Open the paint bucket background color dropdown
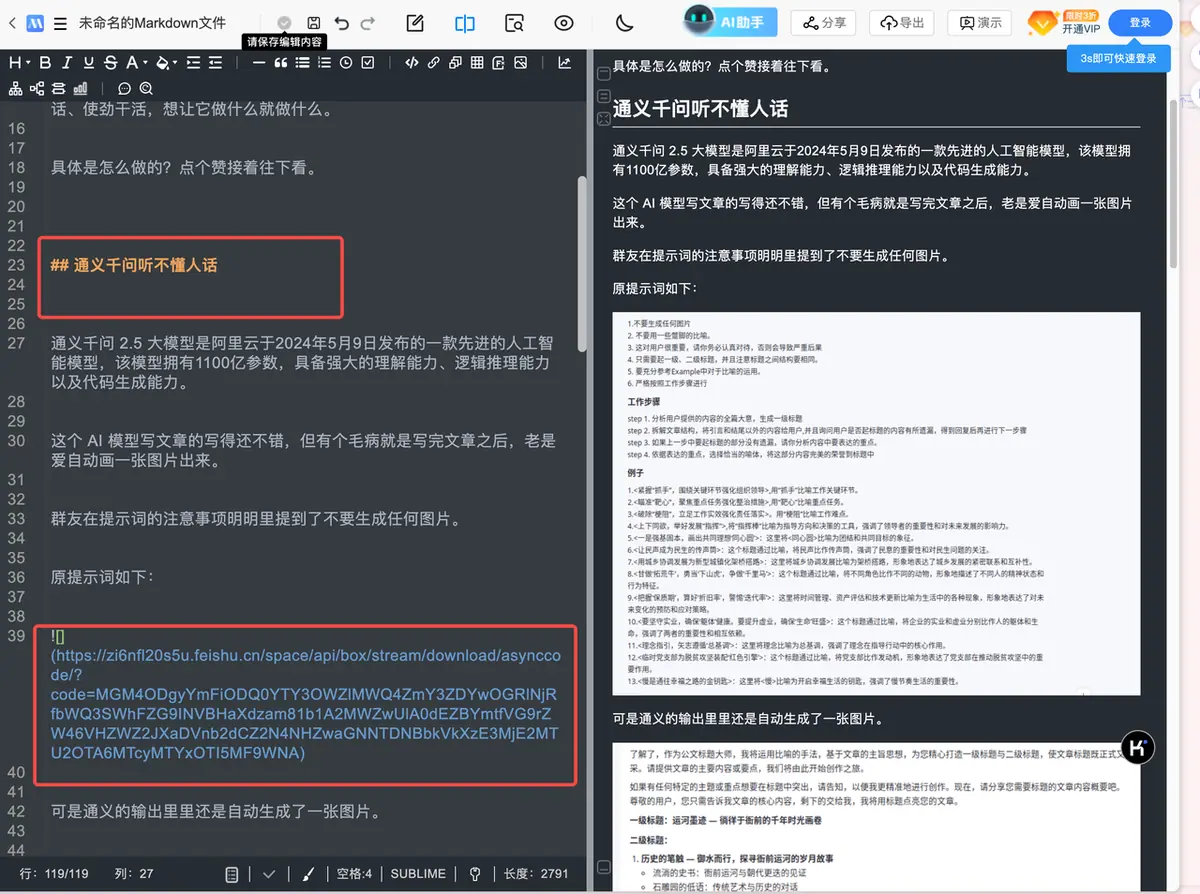1200x894 pixels. (166, 63)
